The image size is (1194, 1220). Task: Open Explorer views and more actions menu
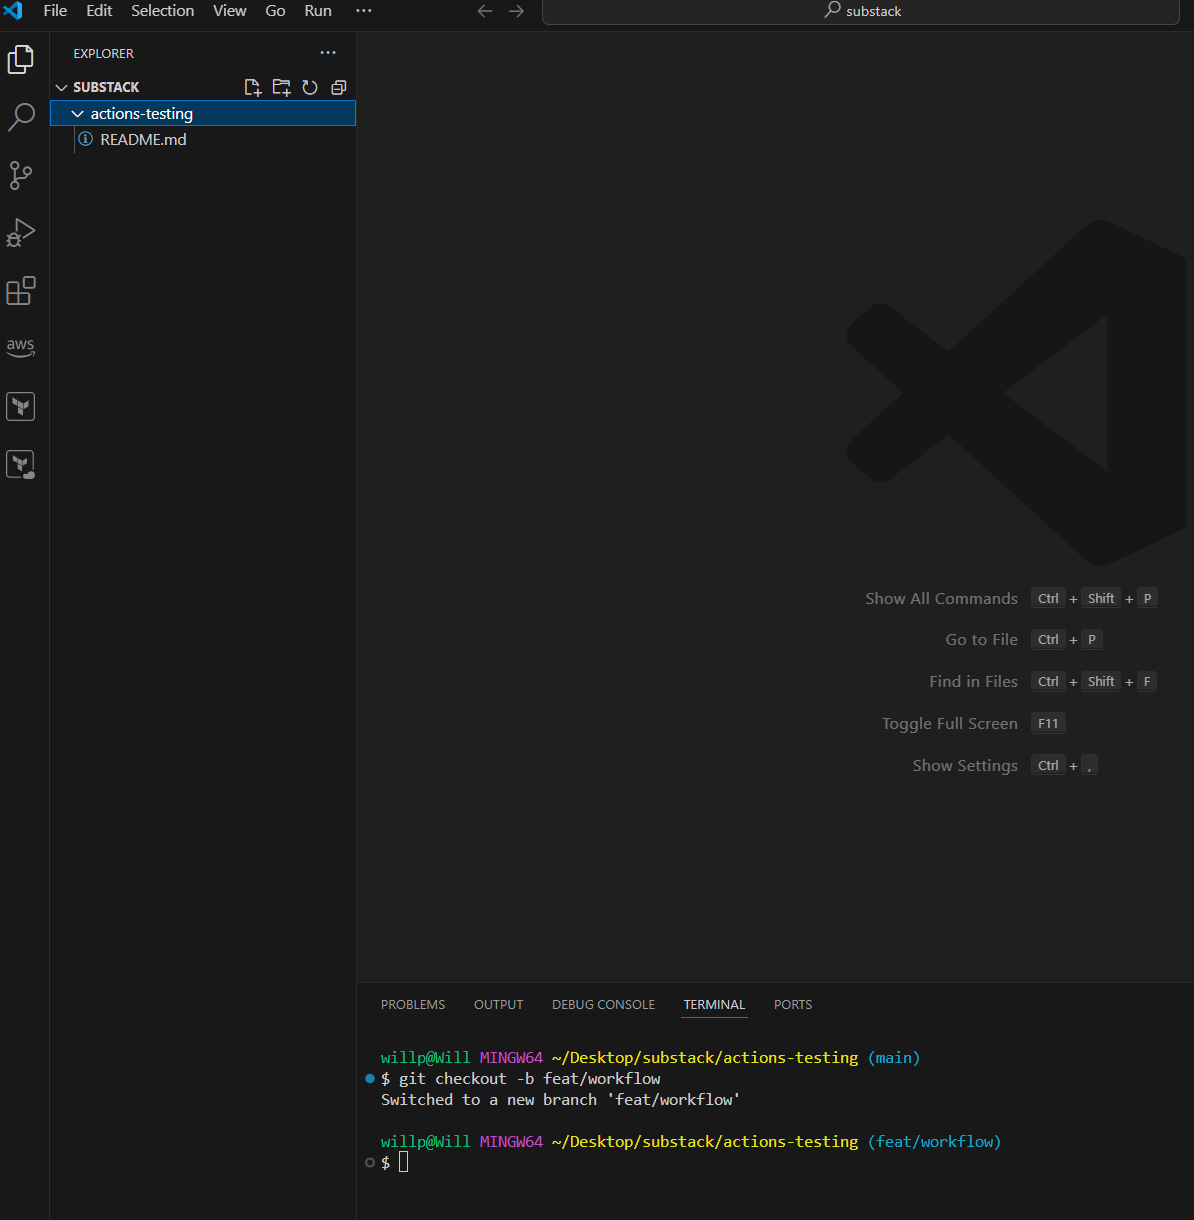tap(328, 53)
